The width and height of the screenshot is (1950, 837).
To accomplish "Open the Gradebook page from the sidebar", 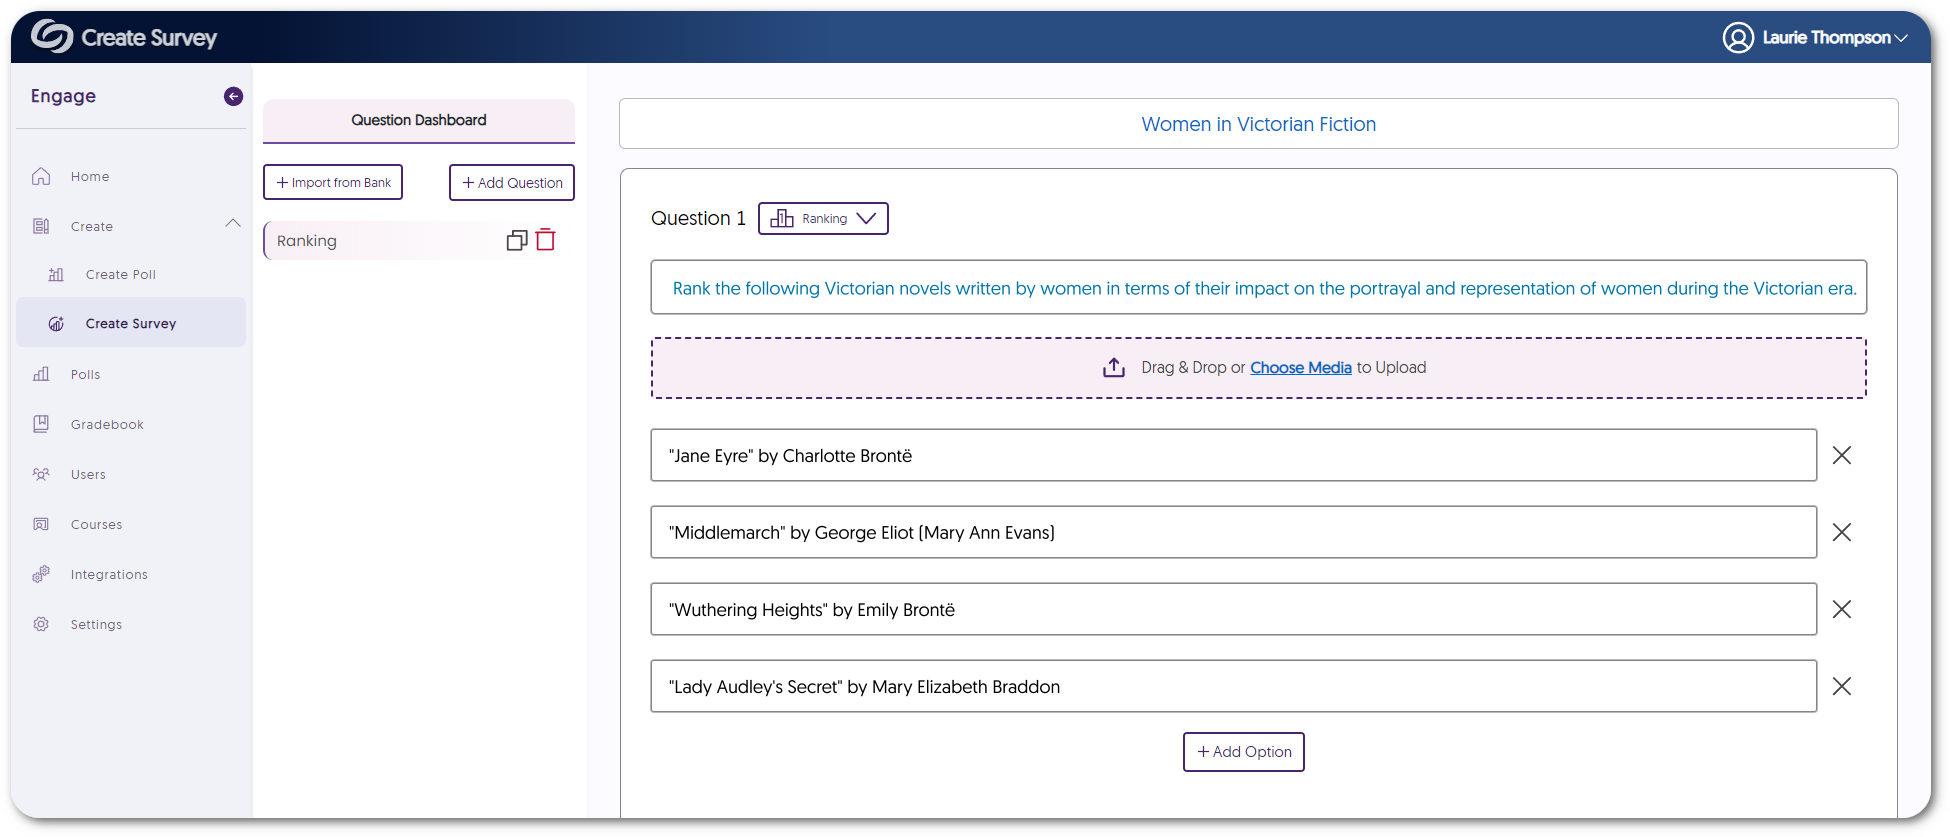I will 107,424.
